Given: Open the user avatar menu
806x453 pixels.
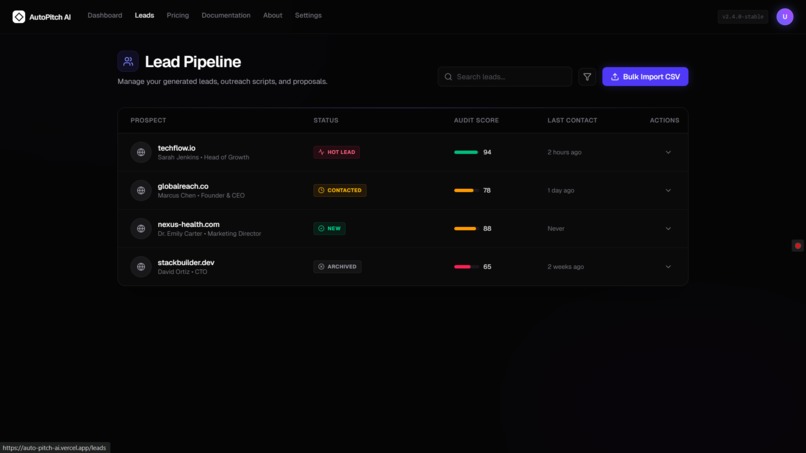Looking at the screenshot, I should 784,16.
